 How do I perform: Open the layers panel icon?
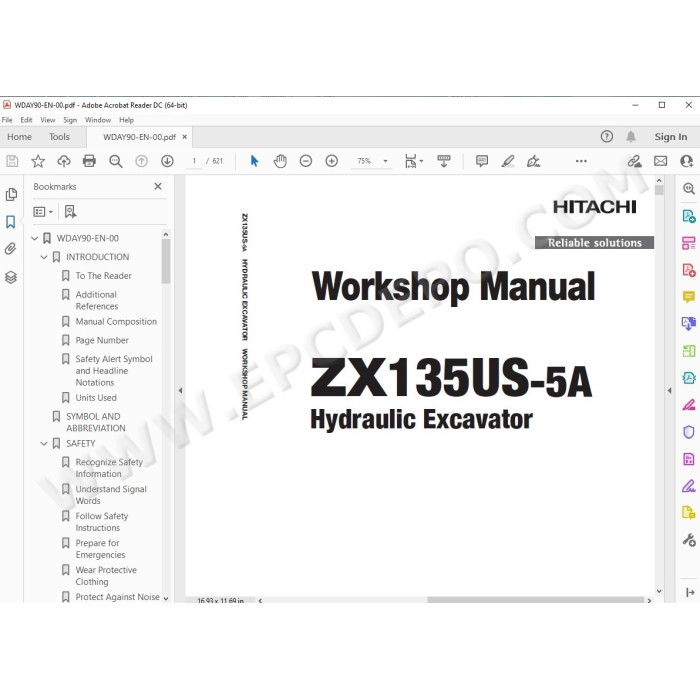[x=11, y=277]
